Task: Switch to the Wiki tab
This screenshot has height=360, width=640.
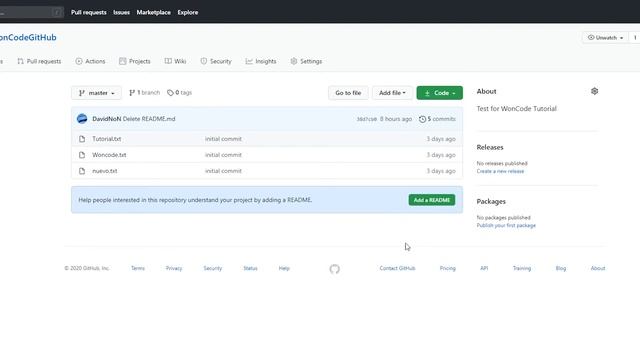Action: coord(176,61)
